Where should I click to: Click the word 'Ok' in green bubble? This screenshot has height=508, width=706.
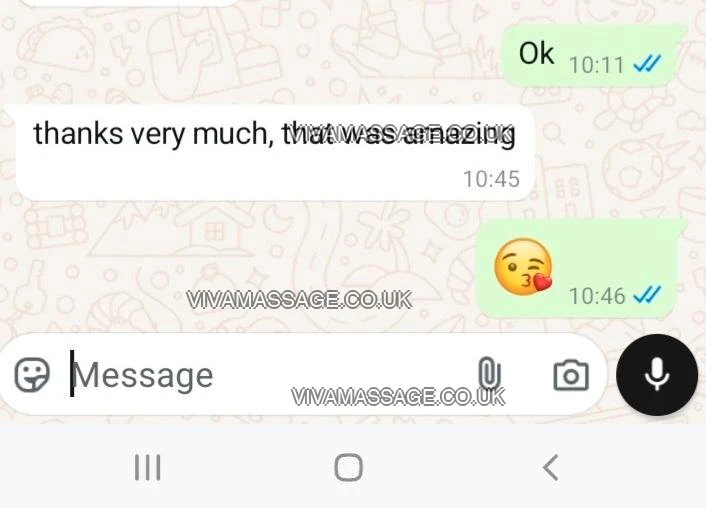[x=536, y=53]
